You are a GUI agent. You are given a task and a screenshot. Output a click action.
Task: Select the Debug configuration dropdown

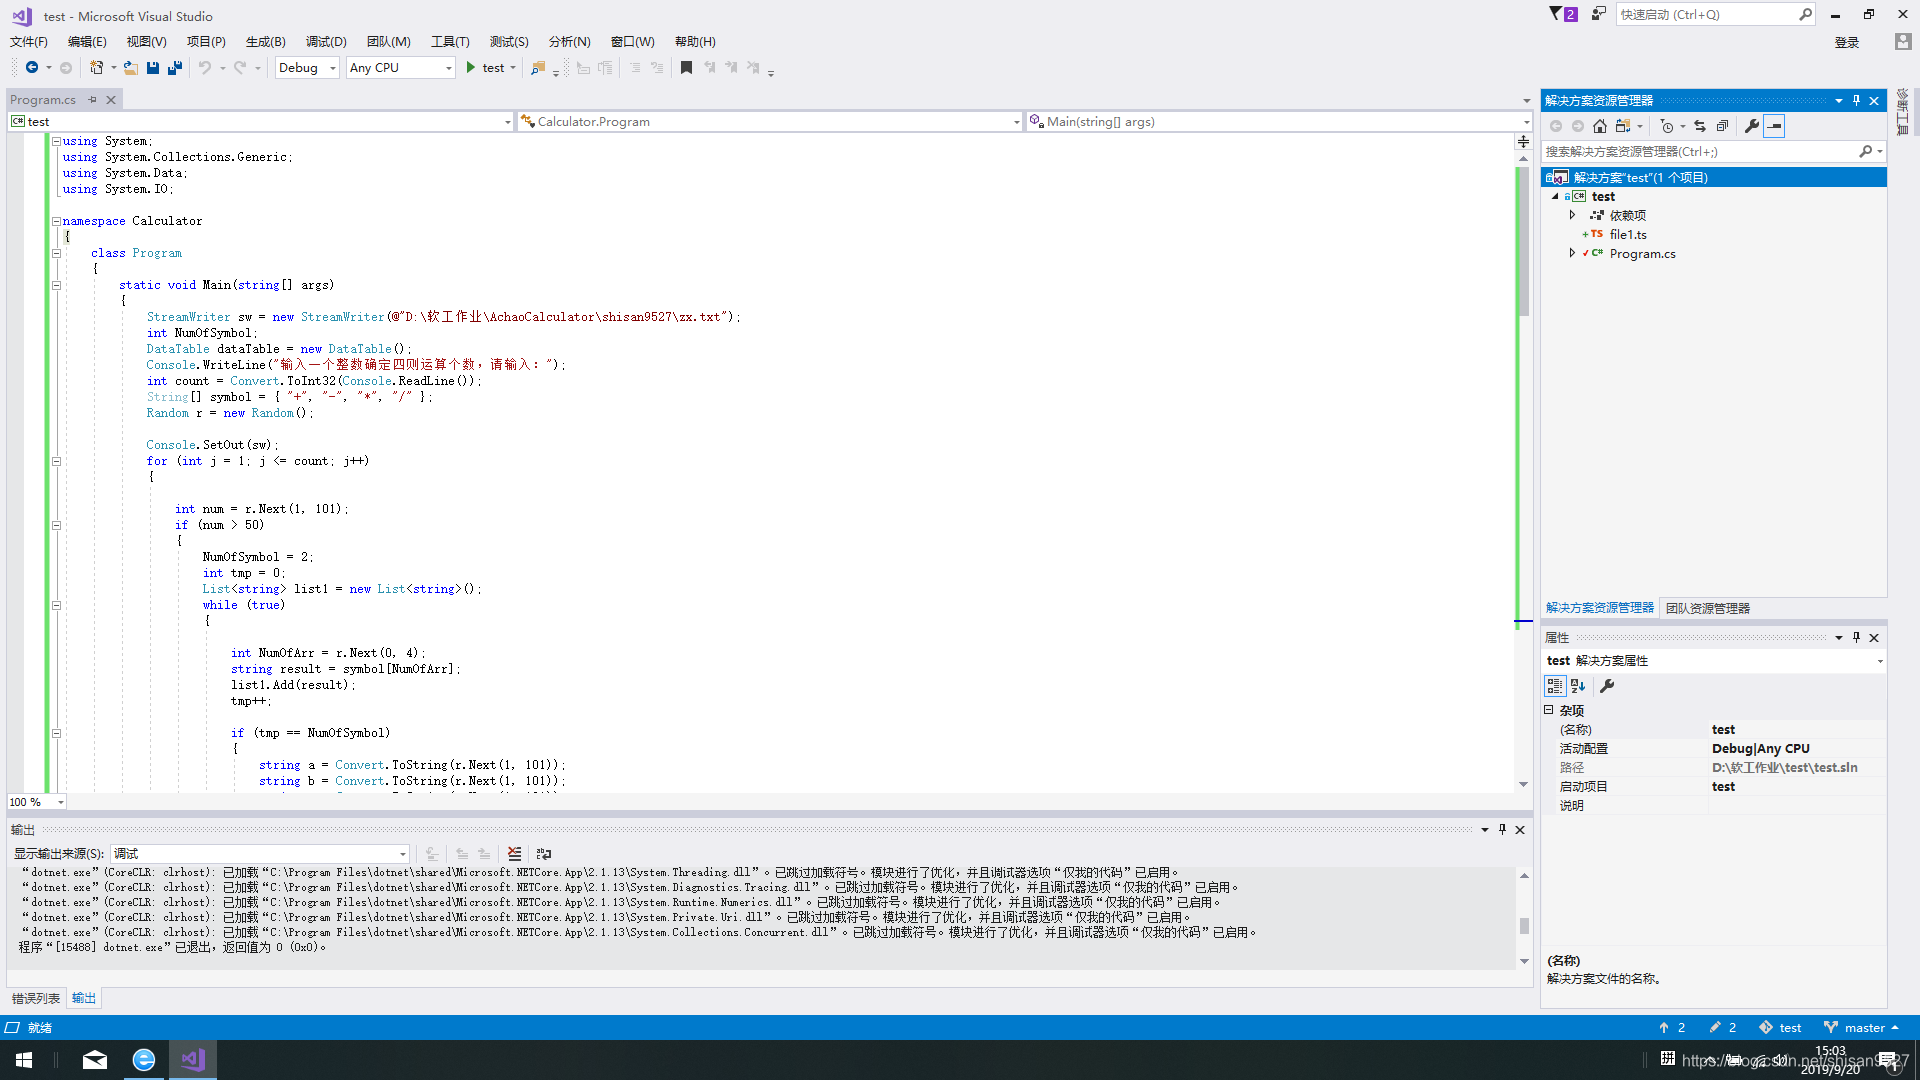tap(305, 67)
